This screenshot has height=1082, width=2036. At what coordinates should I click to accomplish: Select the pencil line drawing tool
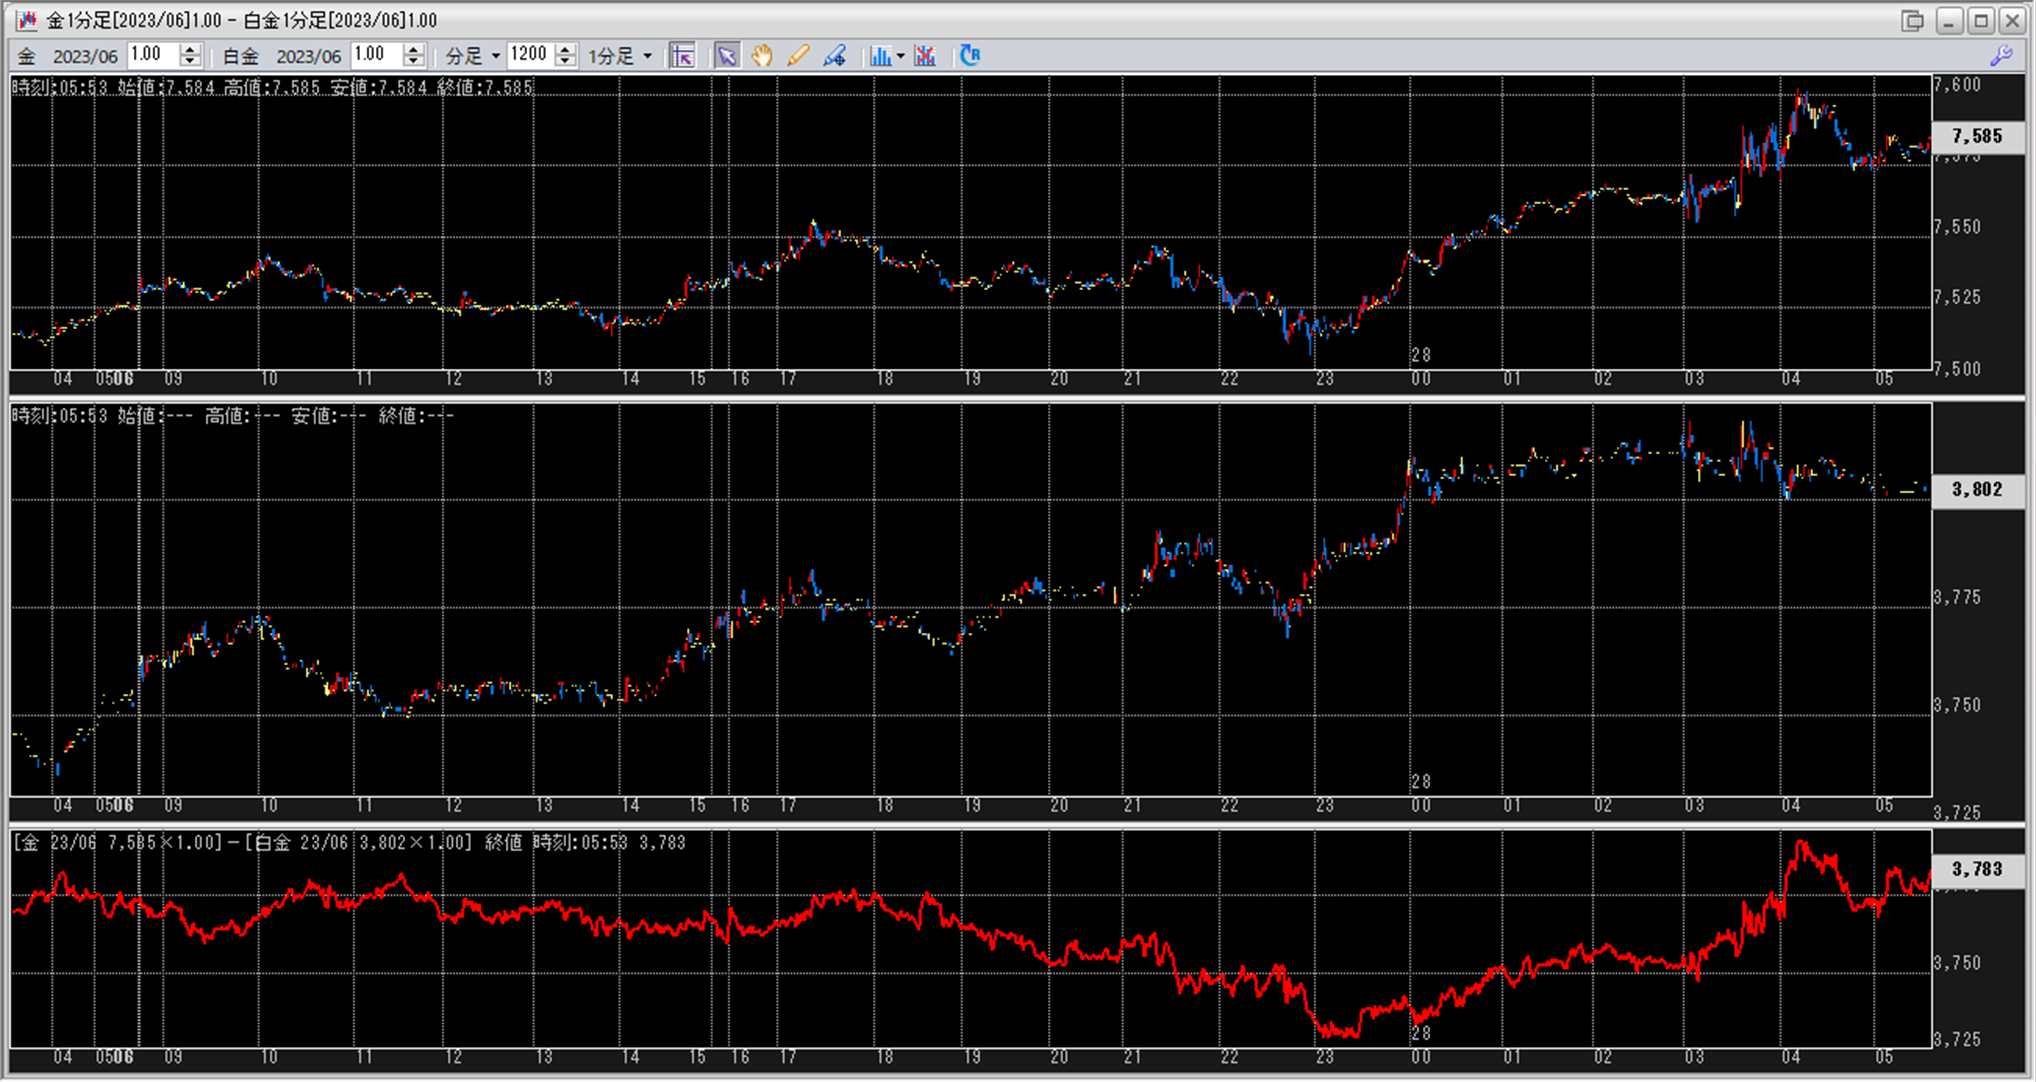[x=797, y=56]
